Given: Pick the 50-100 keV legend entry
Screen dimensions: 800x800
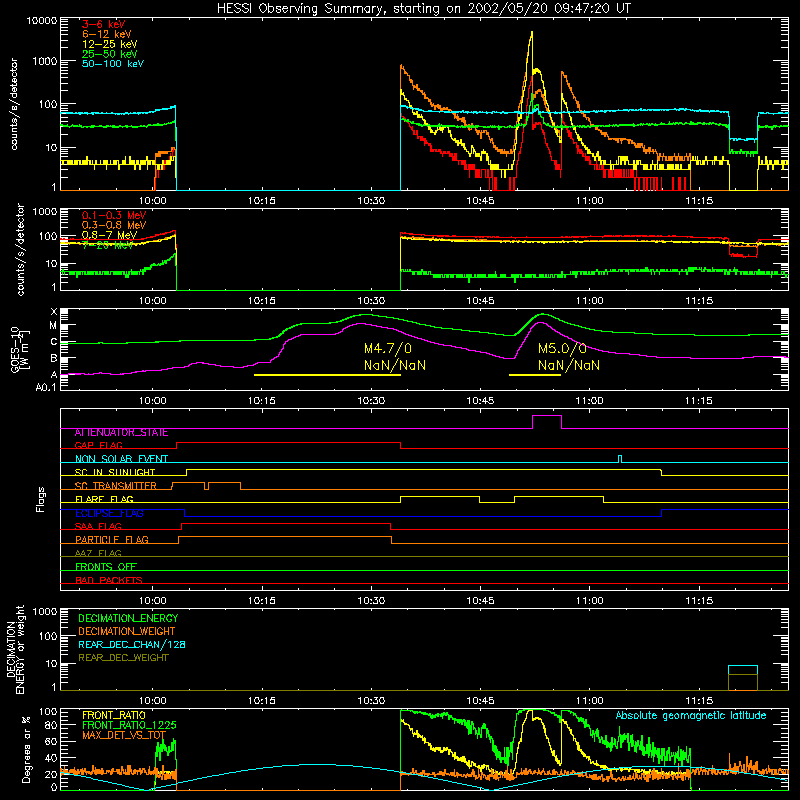Looking at the screenshot, I should (x=113, y=63).
